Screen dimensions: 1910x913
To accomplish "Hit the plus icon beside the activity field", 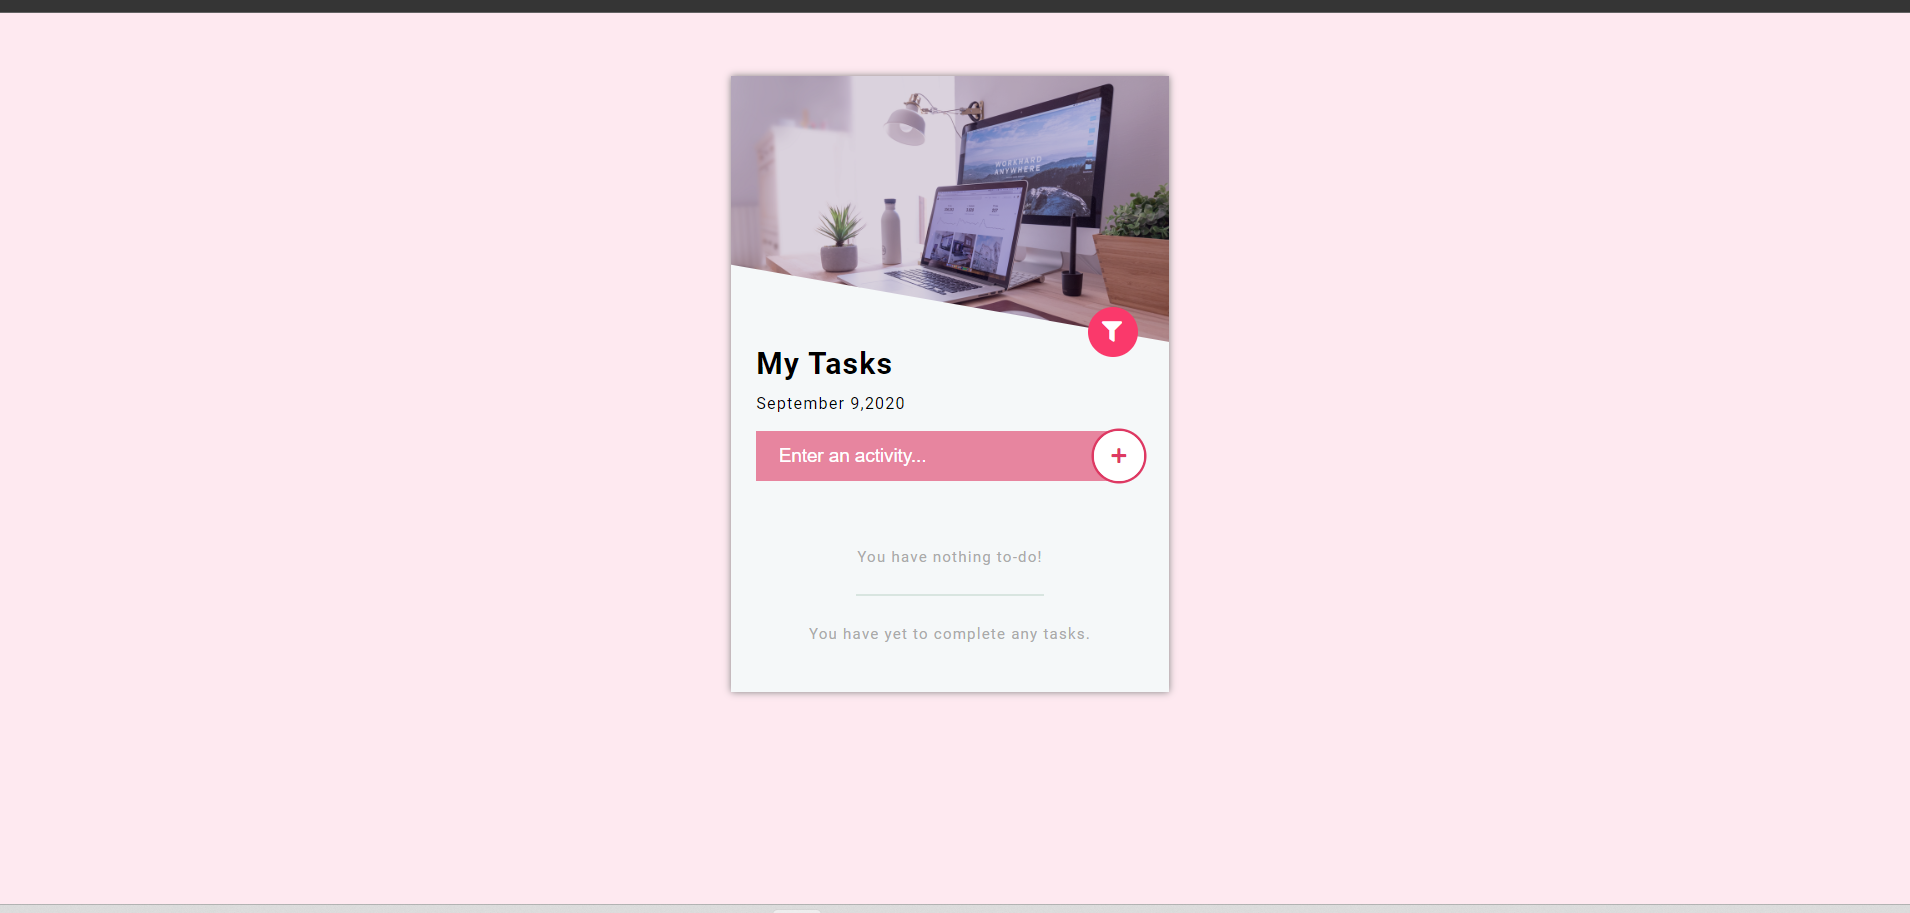I will pyautogui.click(x=1118, y=455).
